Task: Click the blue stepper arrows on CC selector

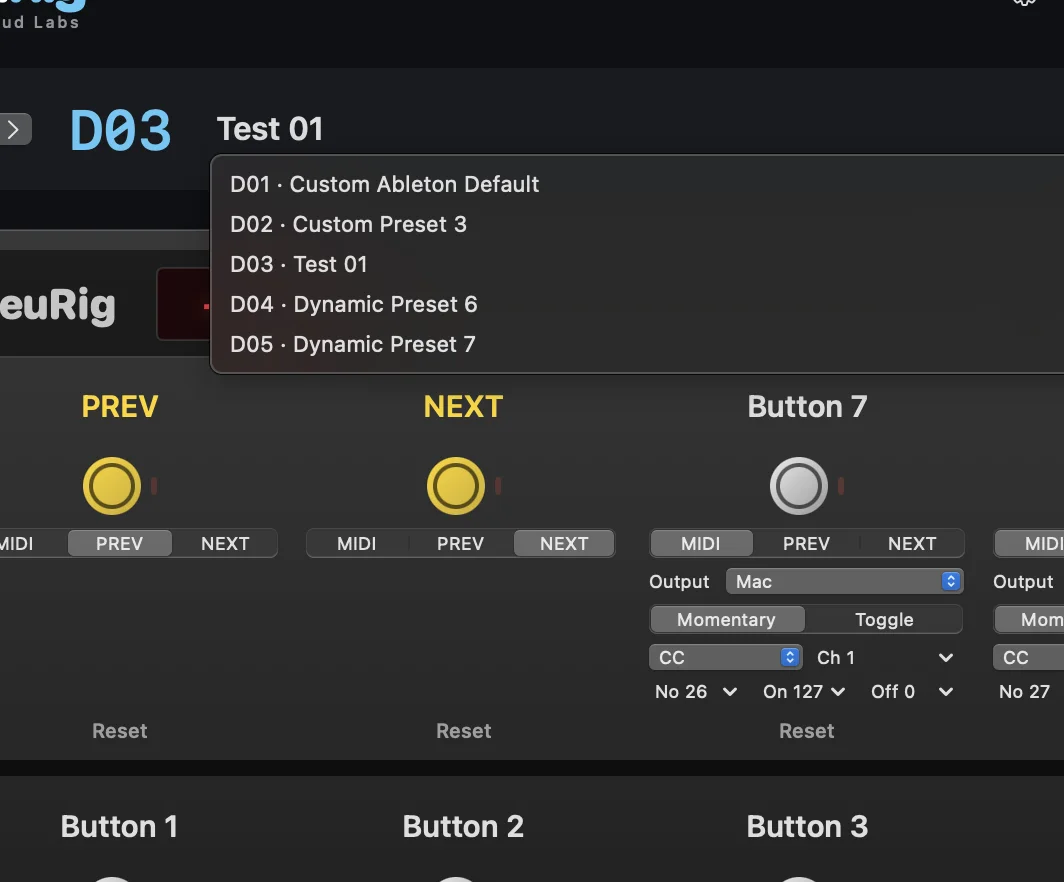Action: [x=789, y=657]
